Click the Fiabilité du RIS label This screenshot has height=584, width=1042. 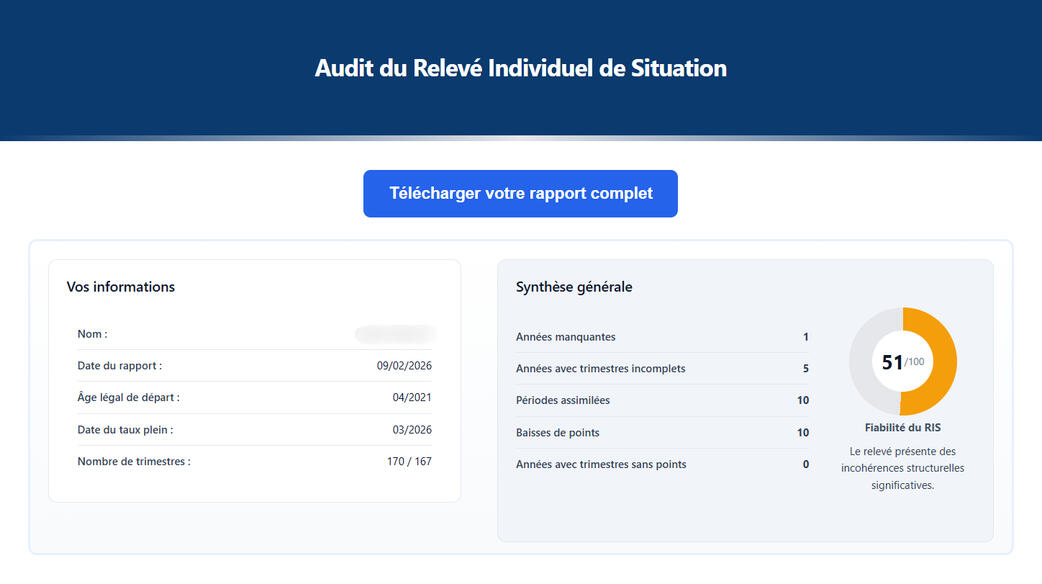coord(902,428)
